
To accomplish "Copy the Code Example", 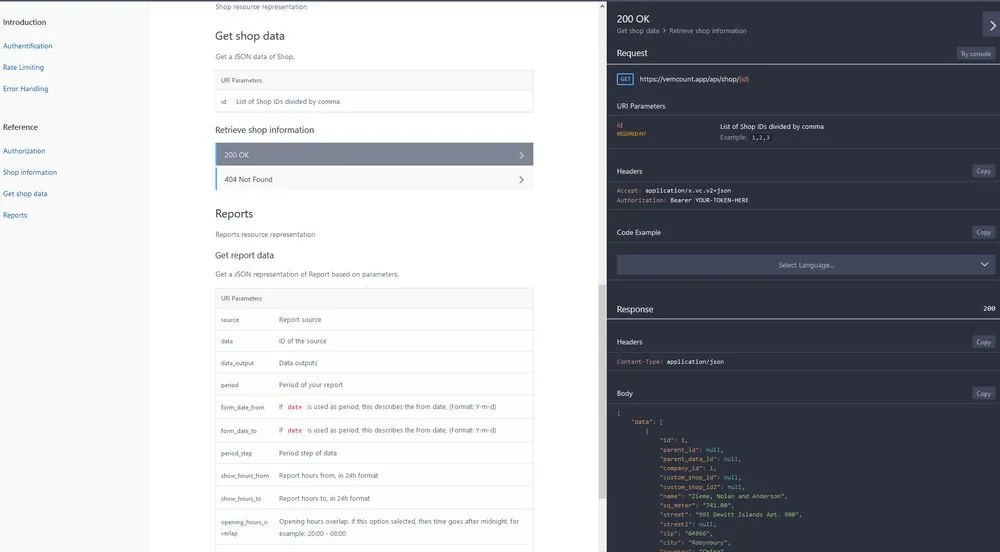I will (x=983, y=232).
